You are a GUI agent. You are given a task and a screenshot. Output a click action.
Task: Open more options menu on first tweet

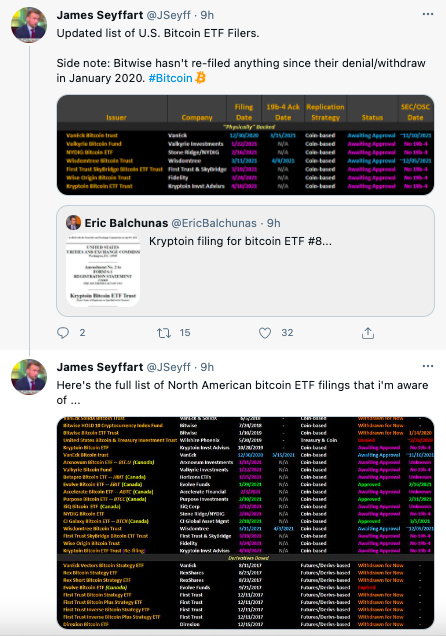(x=428, y=14)
